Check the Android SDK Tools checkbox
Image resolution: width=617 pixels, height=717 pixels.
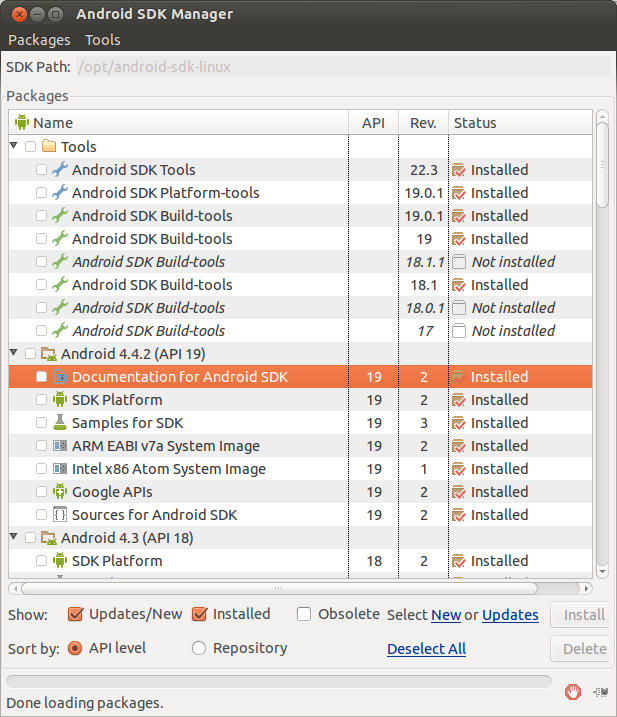click(x=41, y=170)
